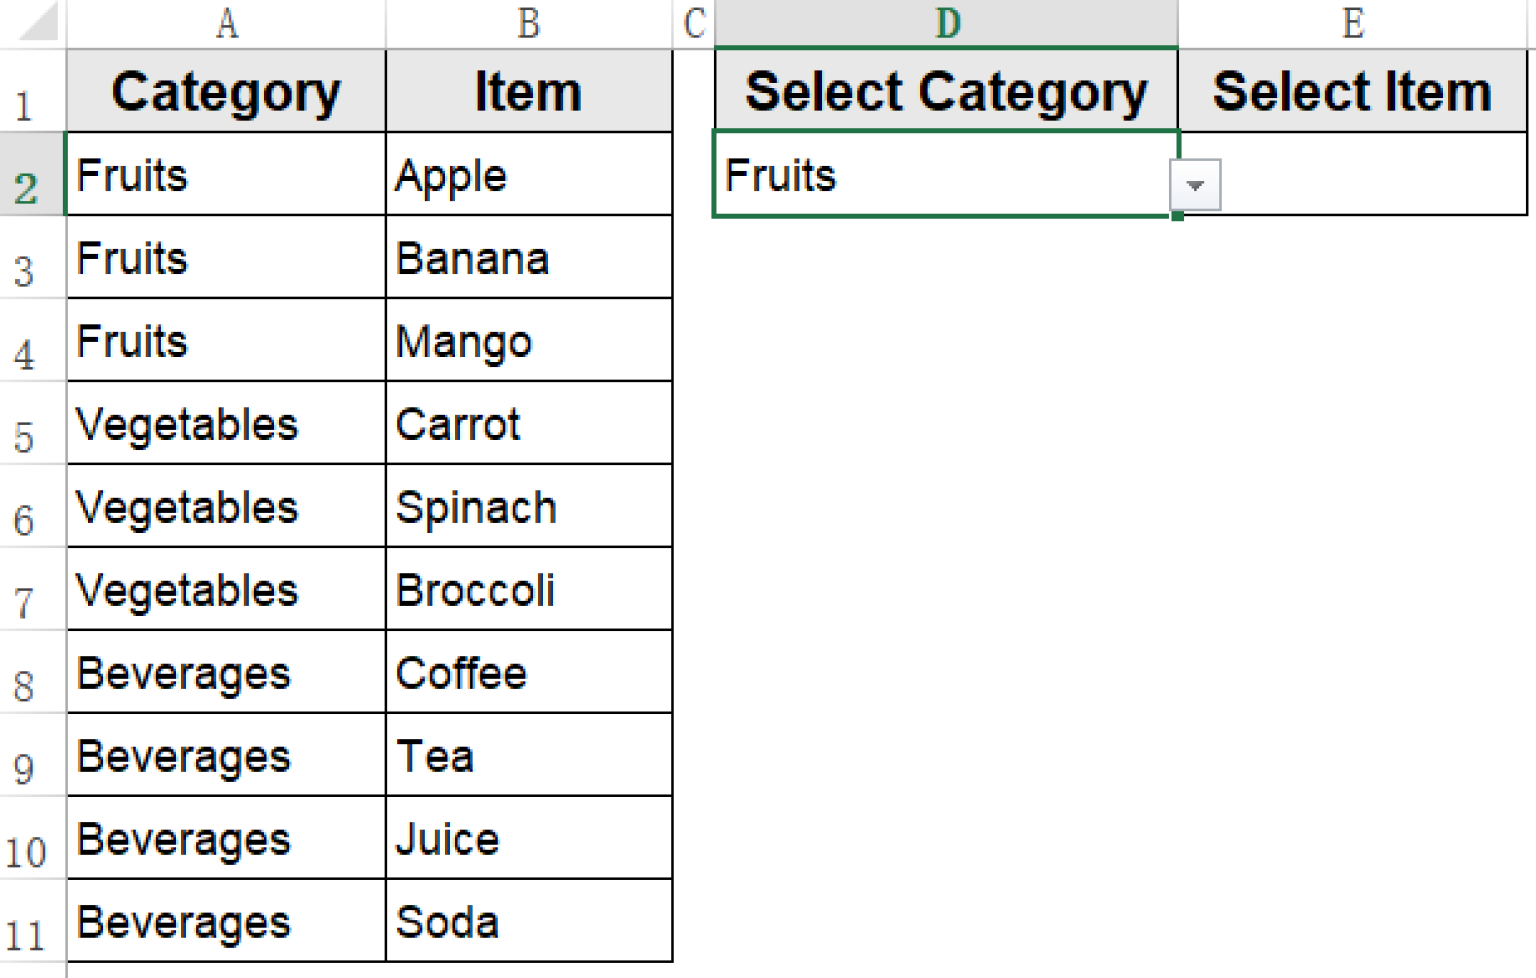Select the cell containing Banana
1536x978 pixels.
528,257
